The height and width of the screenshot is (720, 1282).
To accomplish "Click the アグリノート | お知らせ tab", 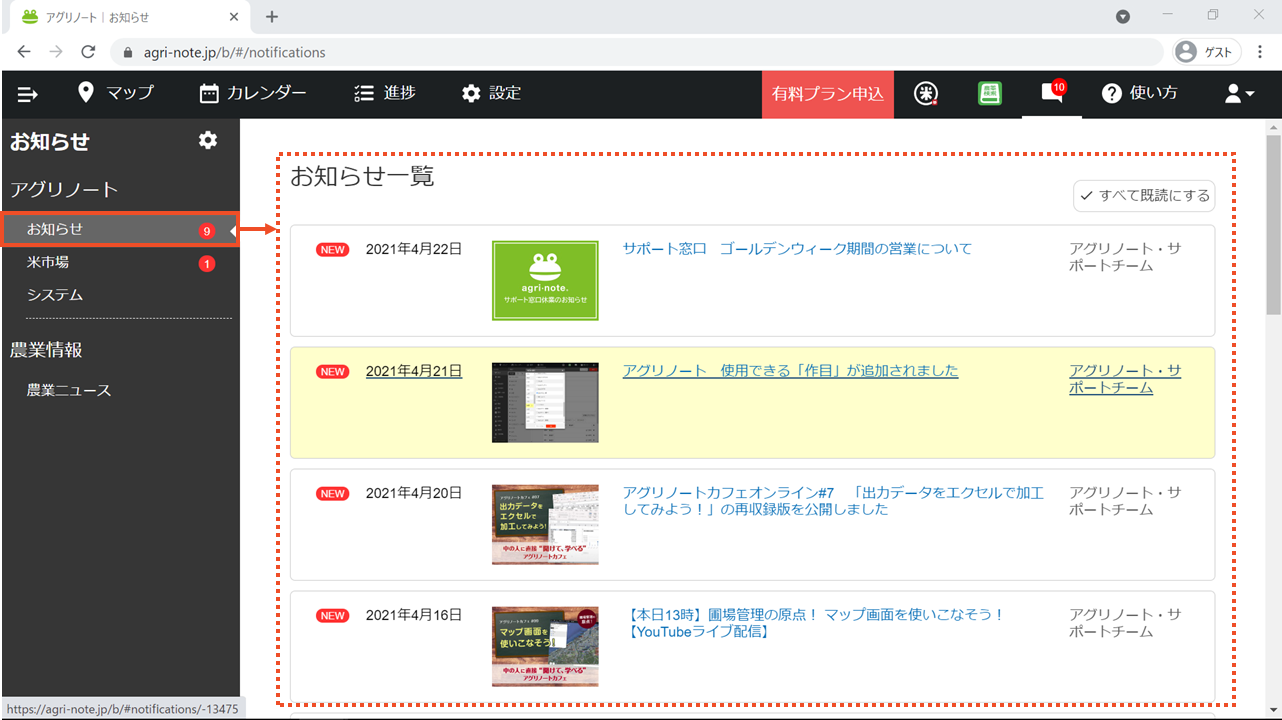I will click(128, 17).
